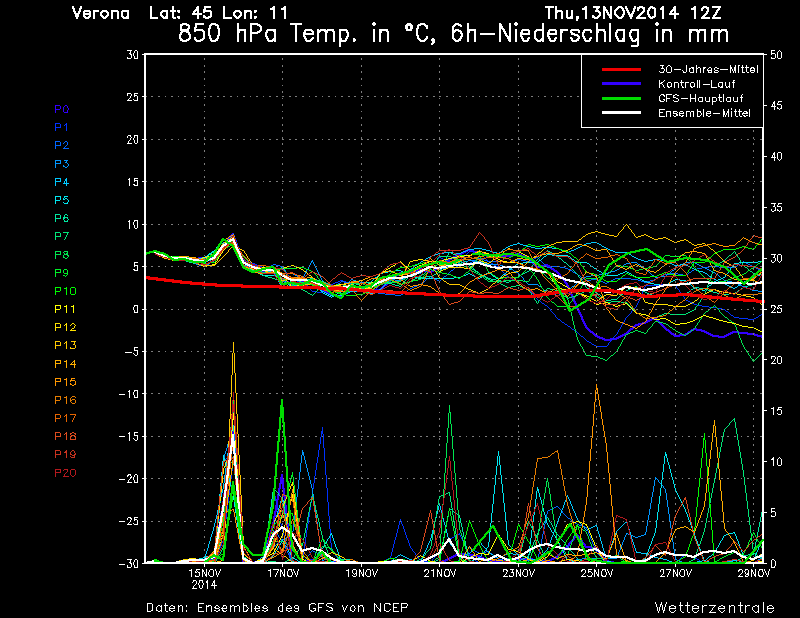
Task: Select the "-20" temperature axis value
Action: (129, 479)
